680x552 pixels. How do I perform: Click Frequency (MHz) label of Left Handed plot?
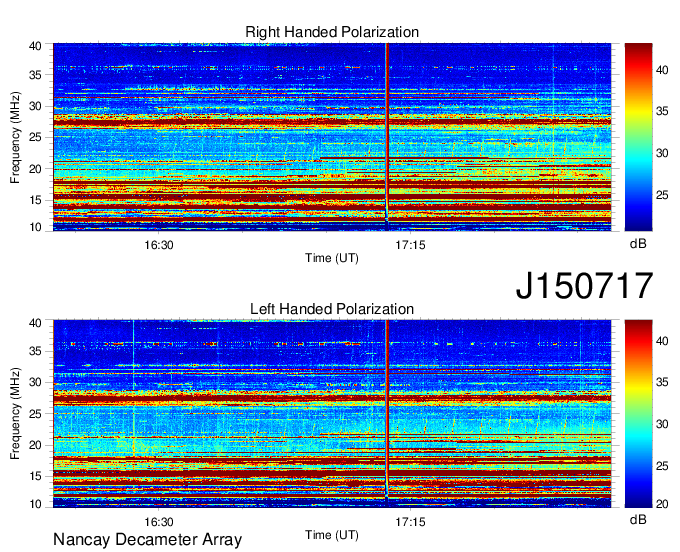tap(15, 414)
